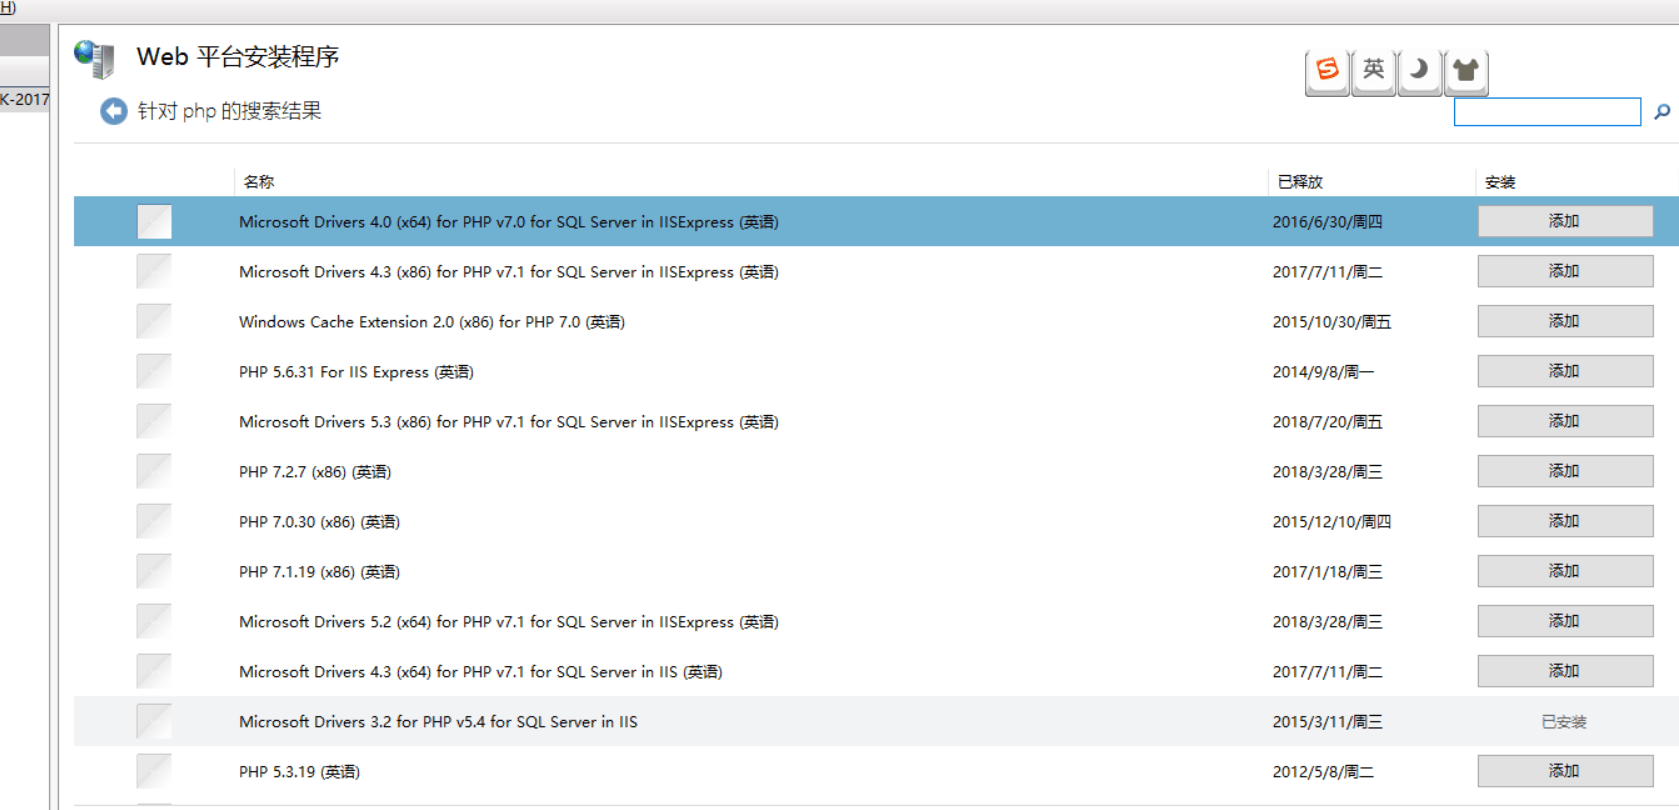Add Microsoft Drivers 5.3 (x86) for PHP v7.1
Screen dimensions: 1679x810
point(1565,421)
